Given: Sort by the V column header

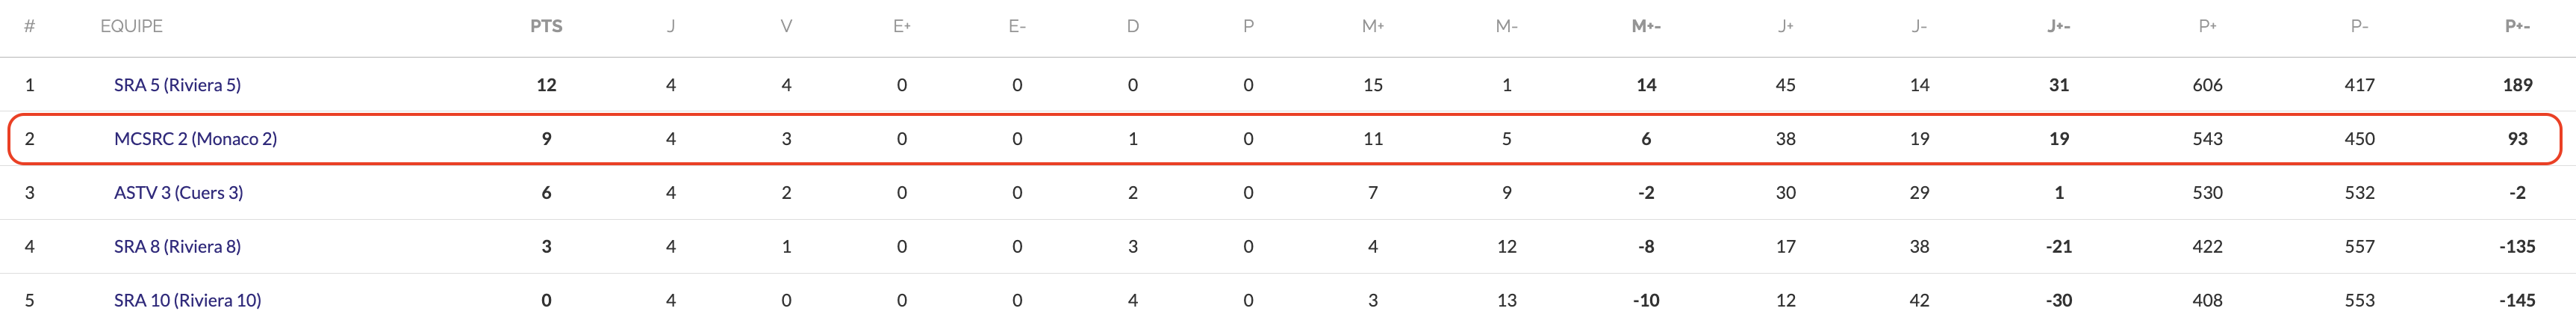Looking at the screenshot, I should tap(786, 27).
